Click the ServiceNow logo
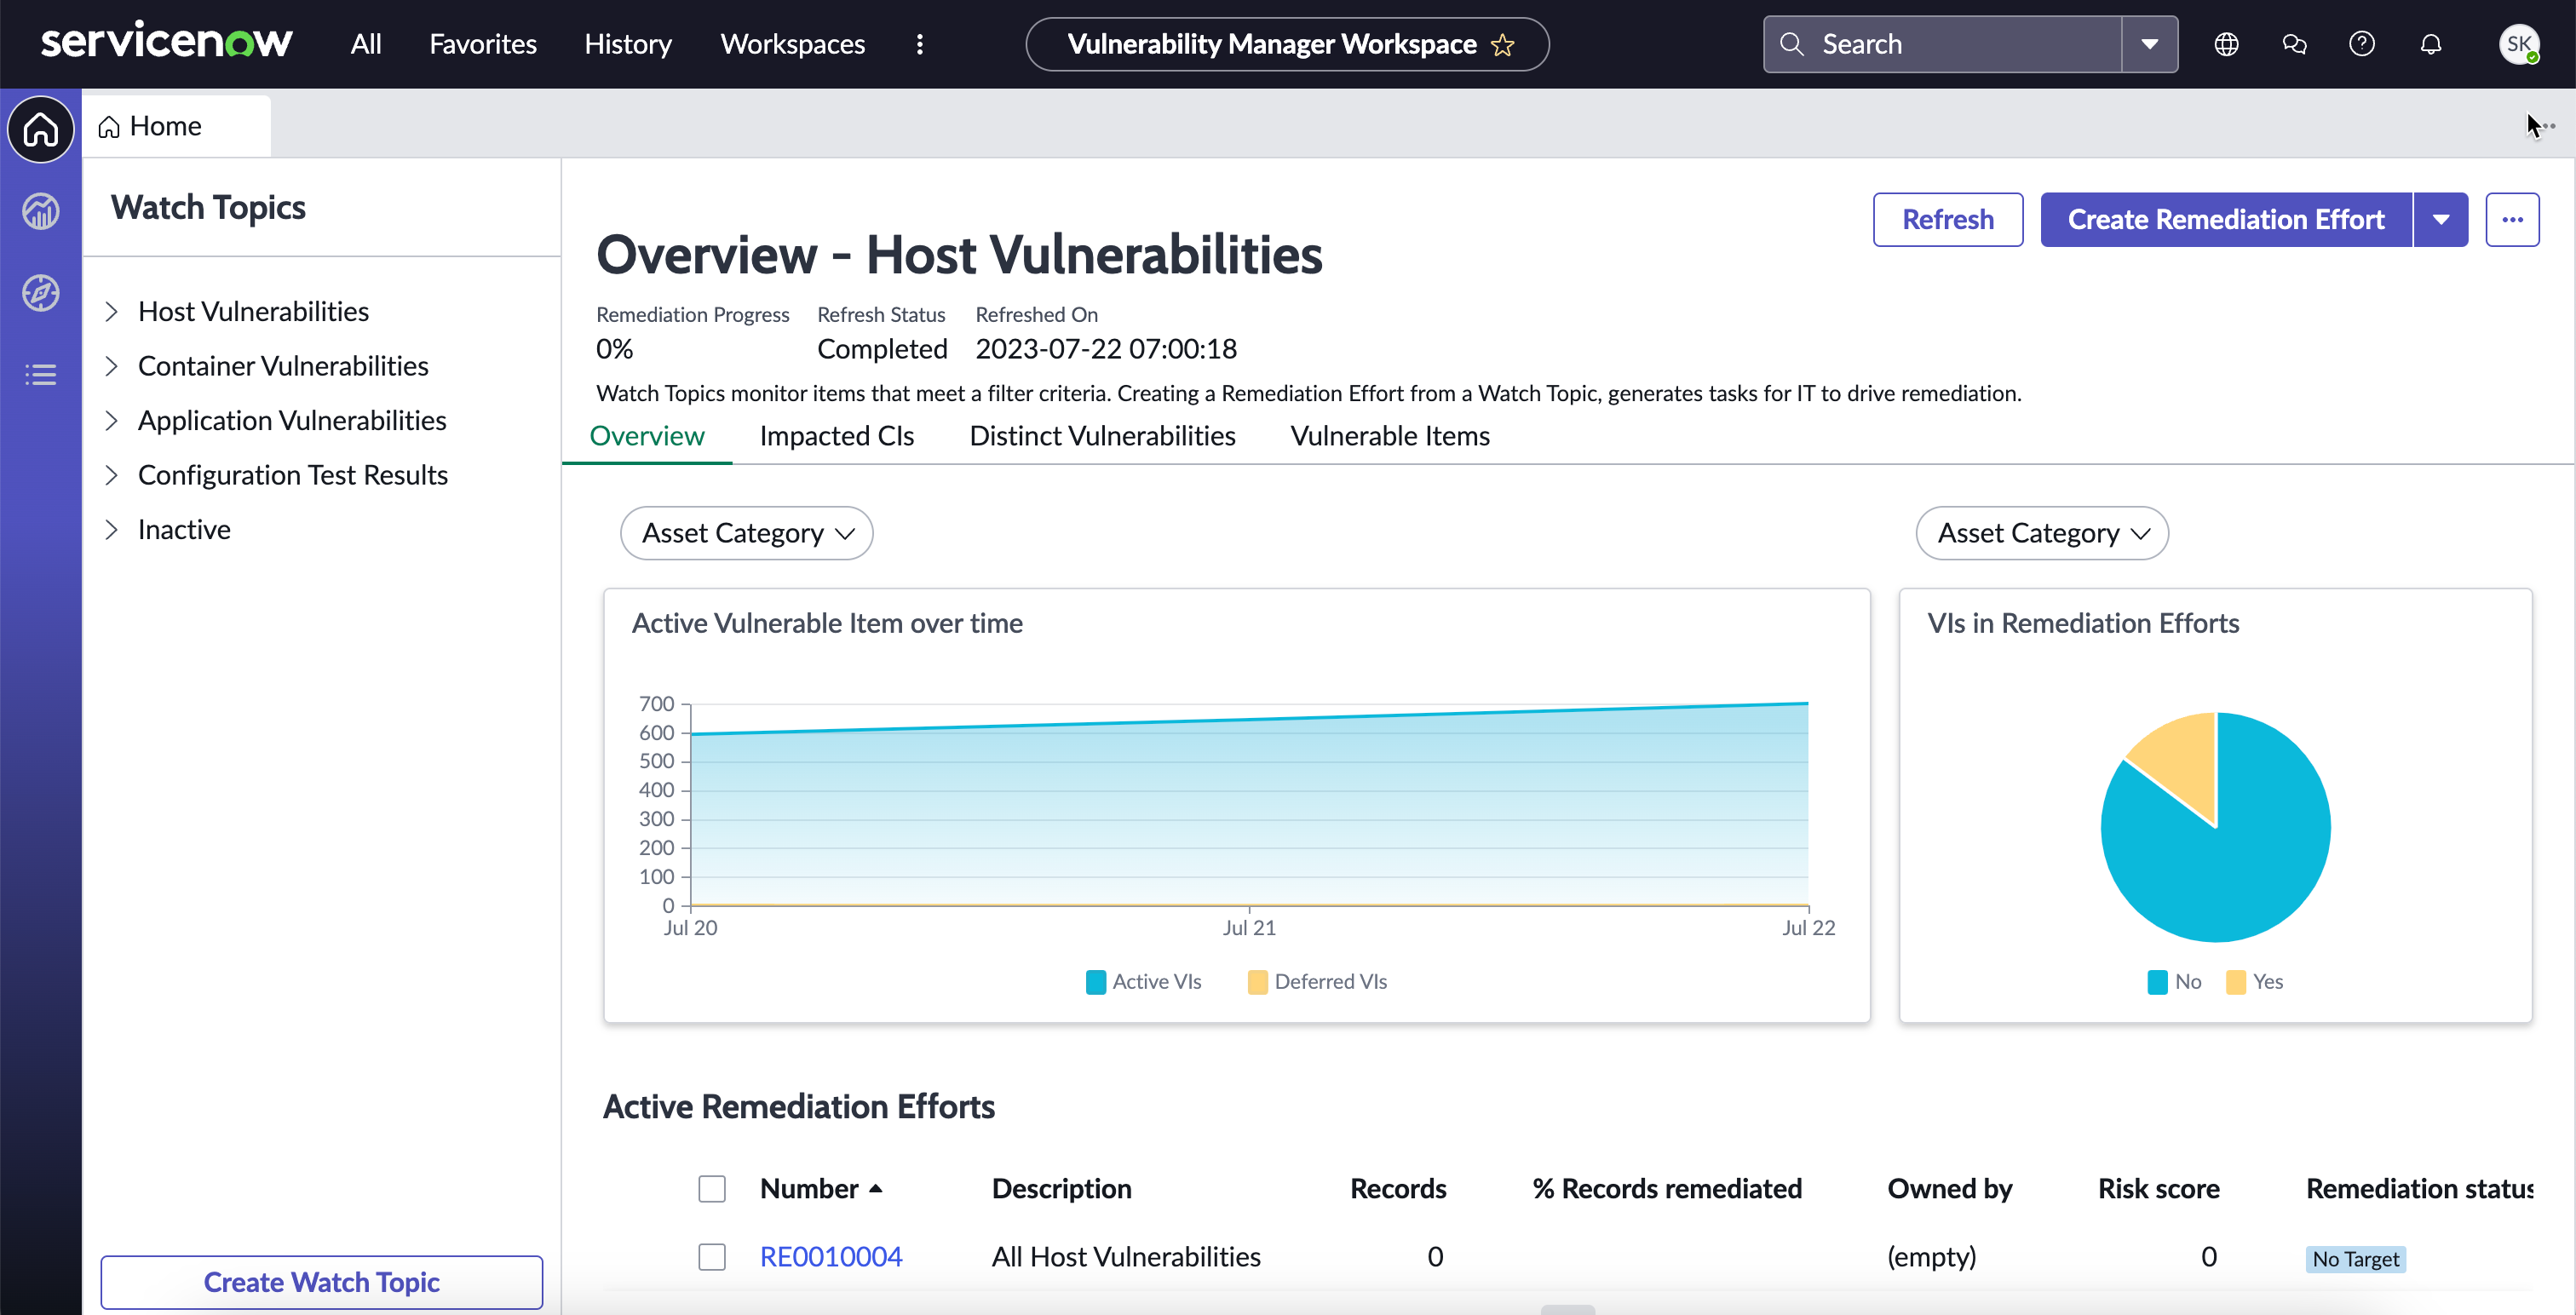Viewport: 2576px width, 1315px height. click(x=166, y=43)
